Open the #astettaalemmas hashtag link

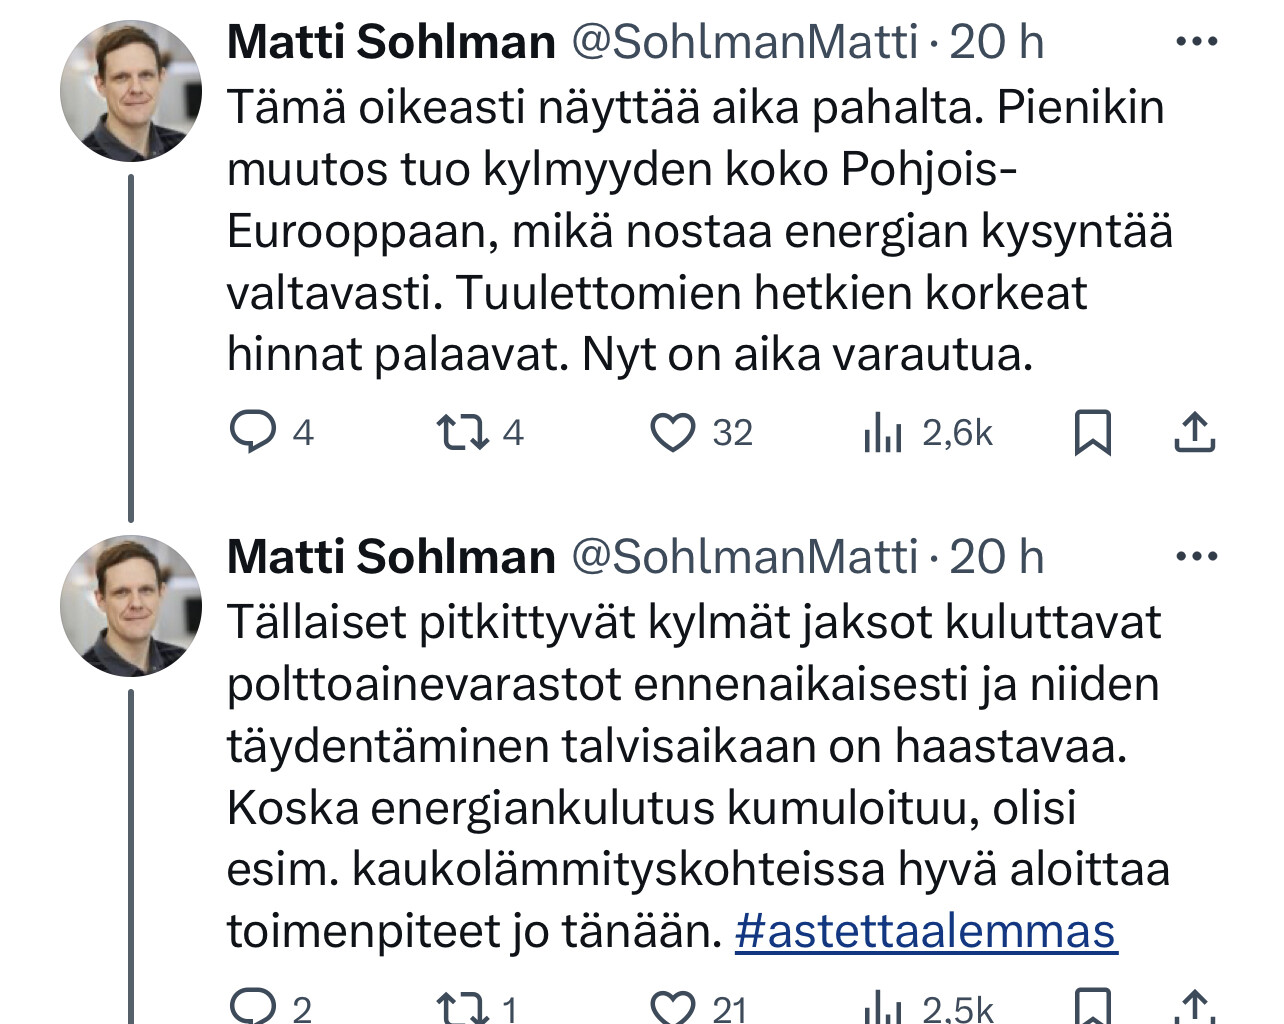click(x=926, y=932)
